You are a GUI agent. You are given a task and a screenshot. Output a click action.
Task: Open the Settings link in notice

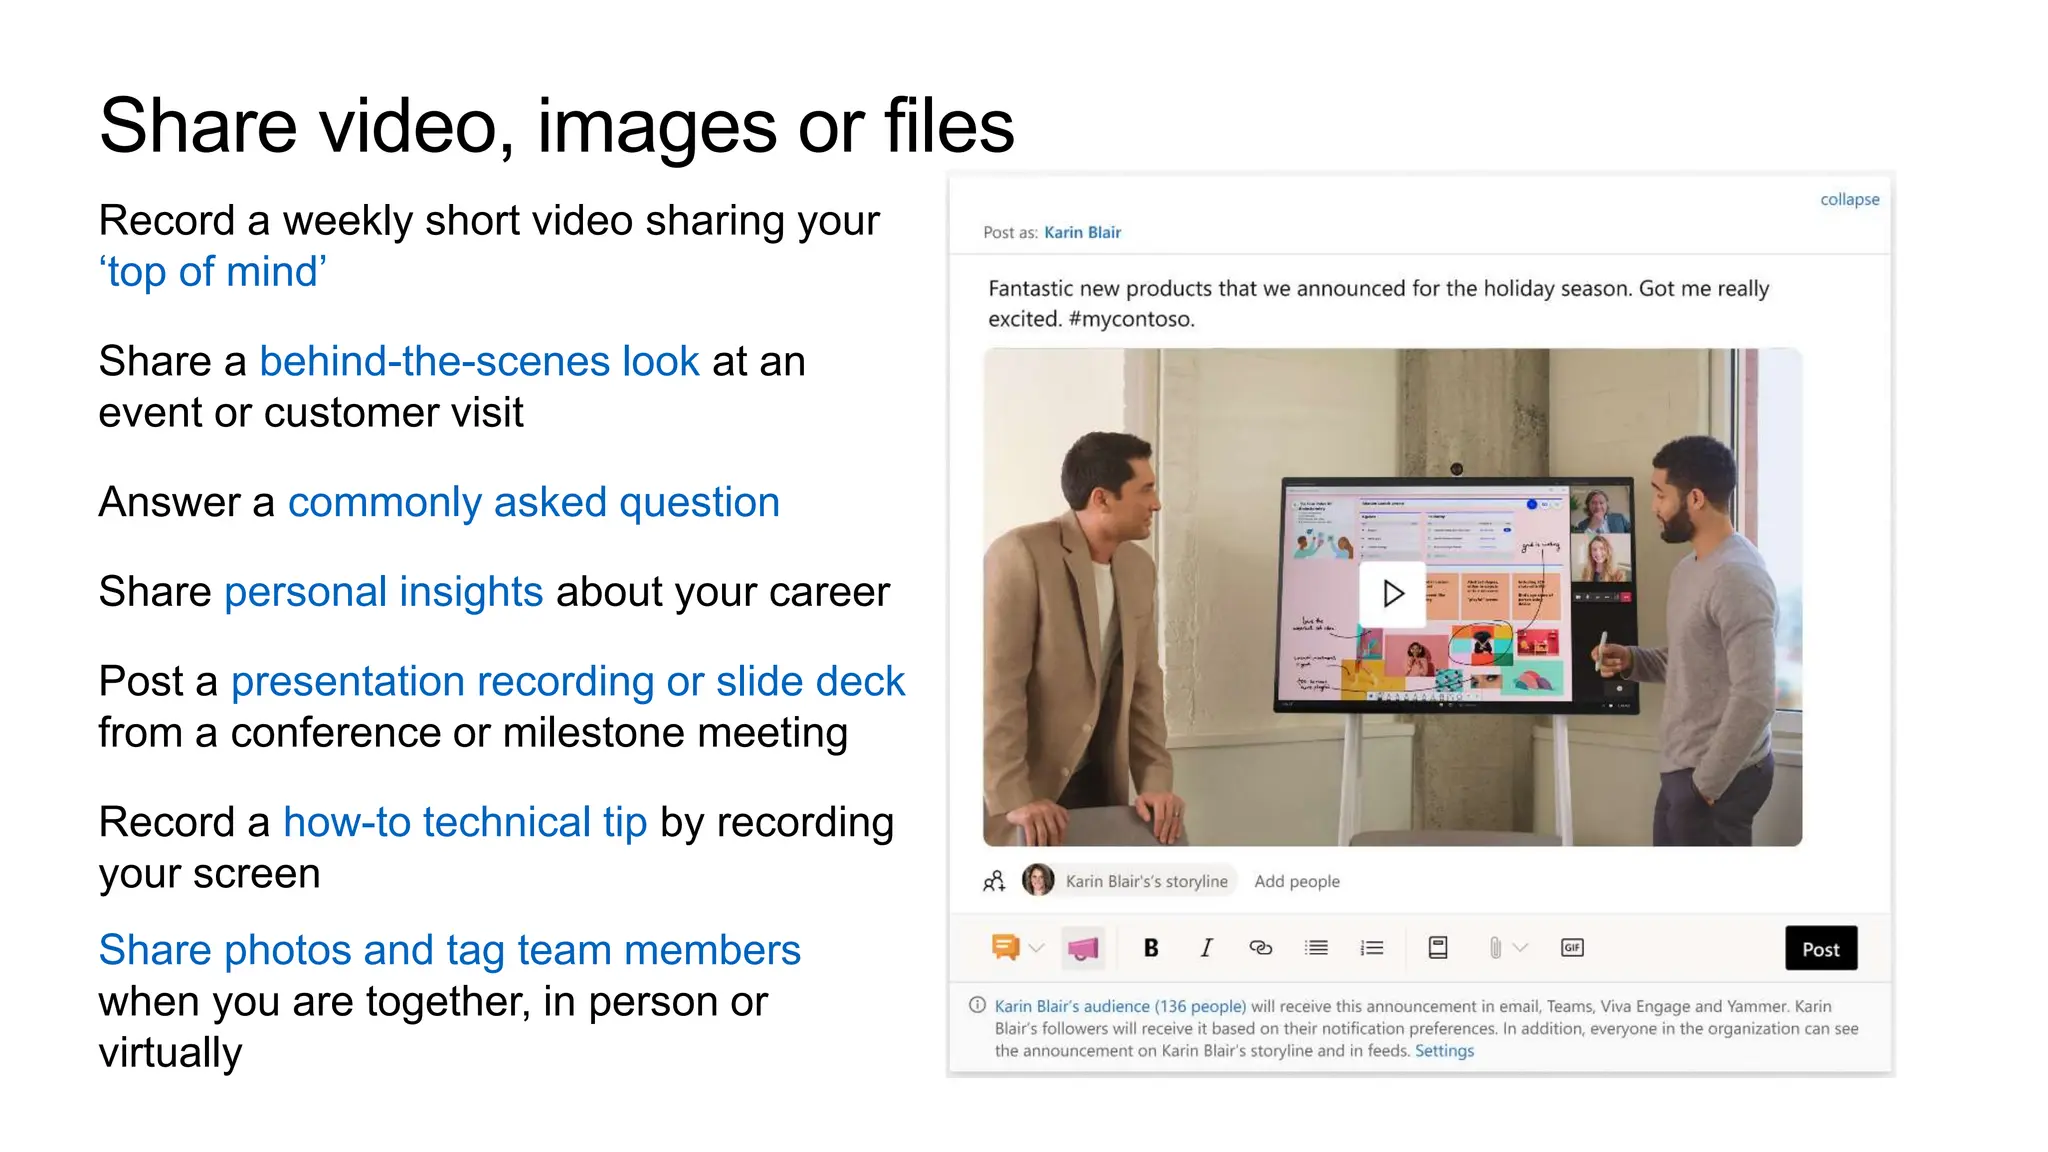coord(1444,1051)
